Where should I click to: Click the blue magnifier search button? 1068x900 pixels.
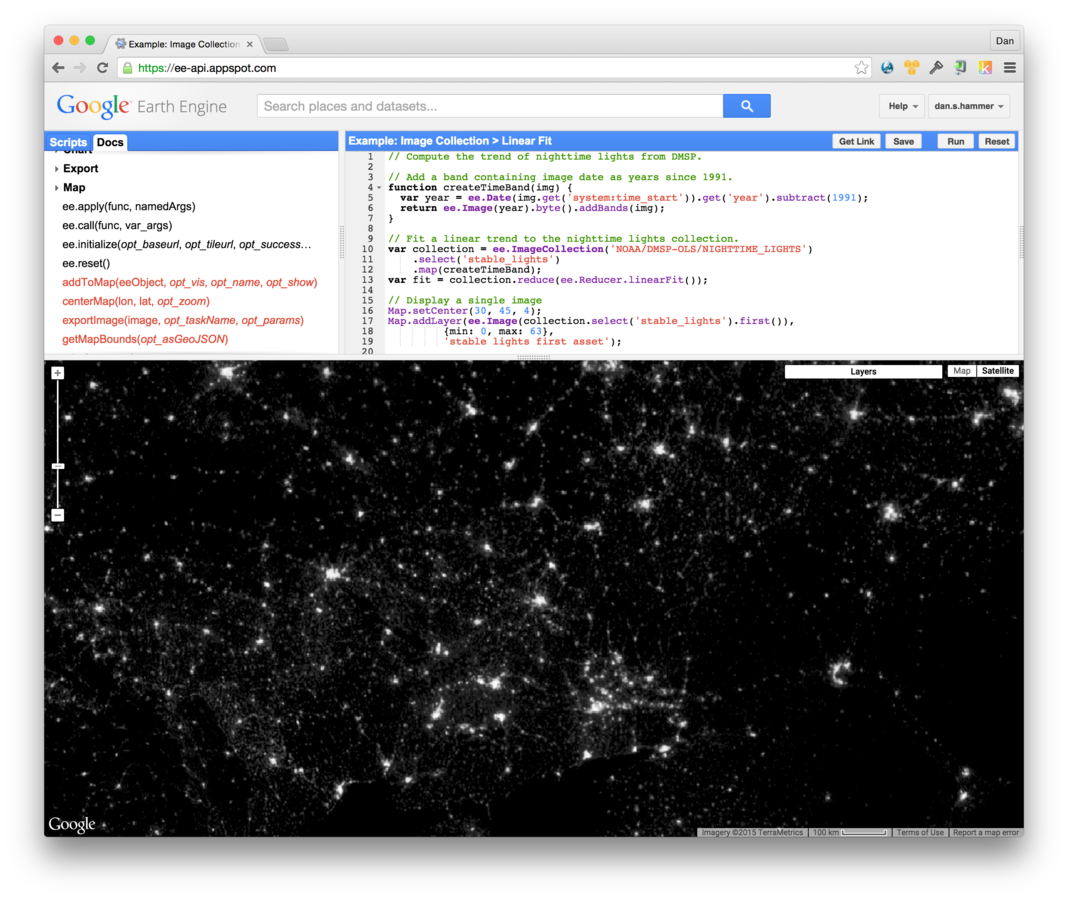click(747, 106)
